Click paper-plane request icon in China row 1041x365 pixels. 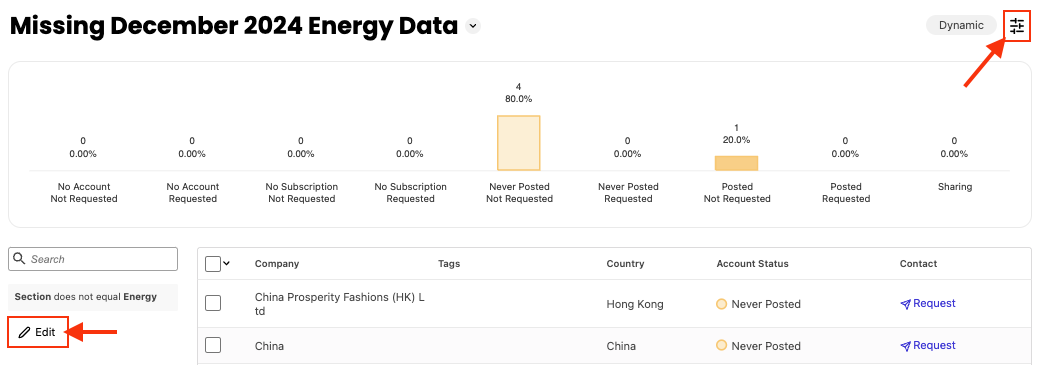click(905, 346)
